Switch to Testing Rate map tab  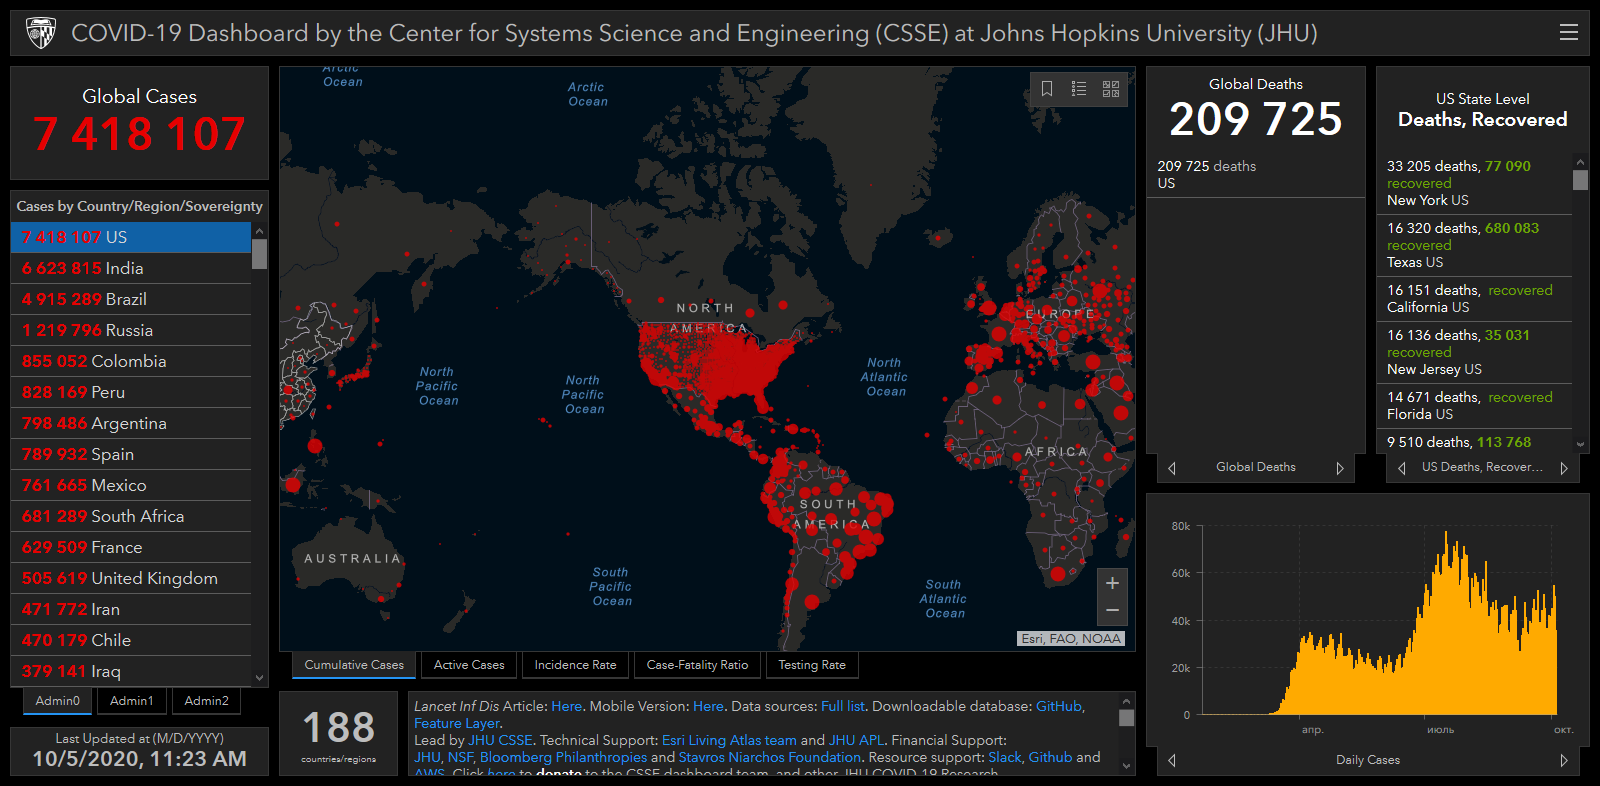pos(812,665)
